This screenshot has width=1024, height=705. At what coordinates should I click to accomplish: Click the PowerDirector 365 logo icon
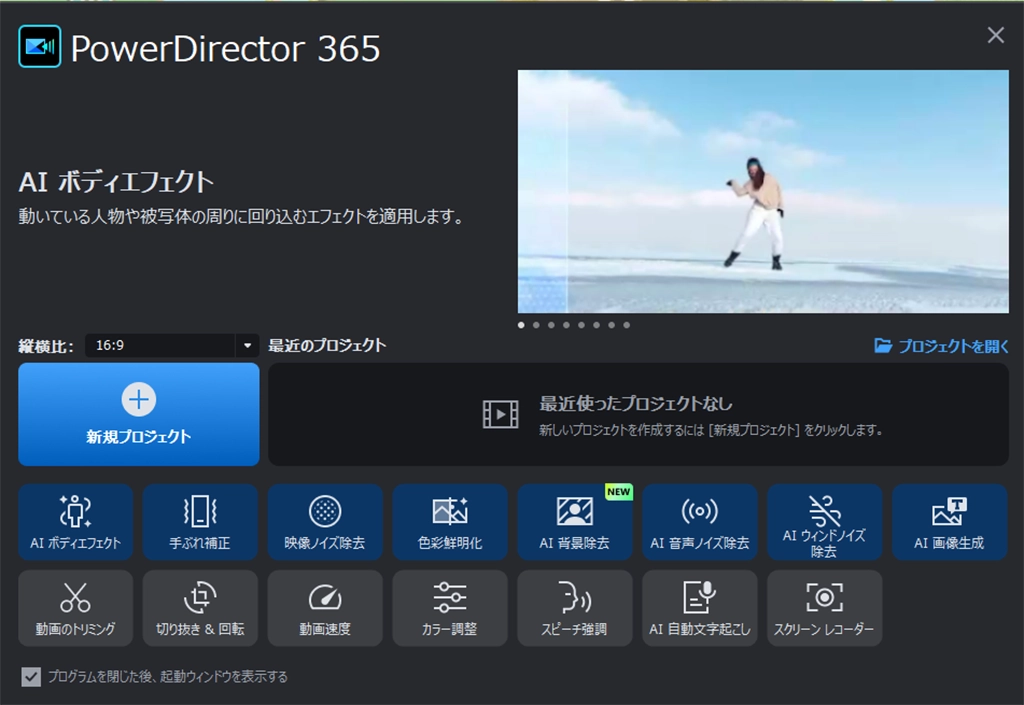coord(40,46)
